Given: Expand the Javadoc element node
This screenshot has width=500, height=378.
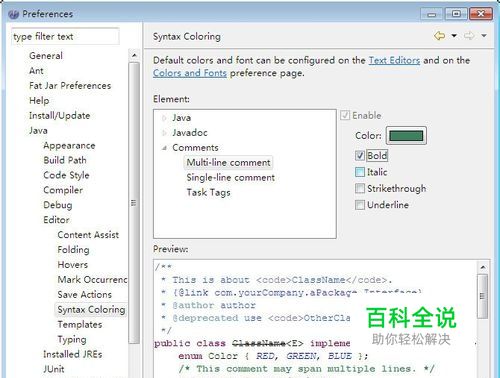Looking at the screenshot, I should pos(164,133).
